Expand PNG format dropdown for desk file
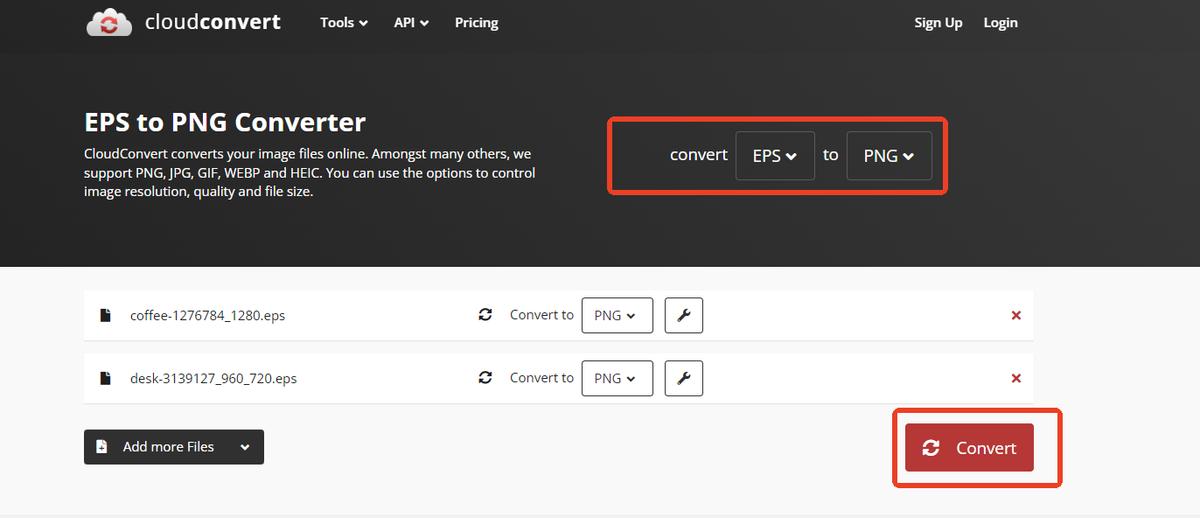Image resolution: width=1200 pixels, height=518 pixels. [x=617, y=378]
